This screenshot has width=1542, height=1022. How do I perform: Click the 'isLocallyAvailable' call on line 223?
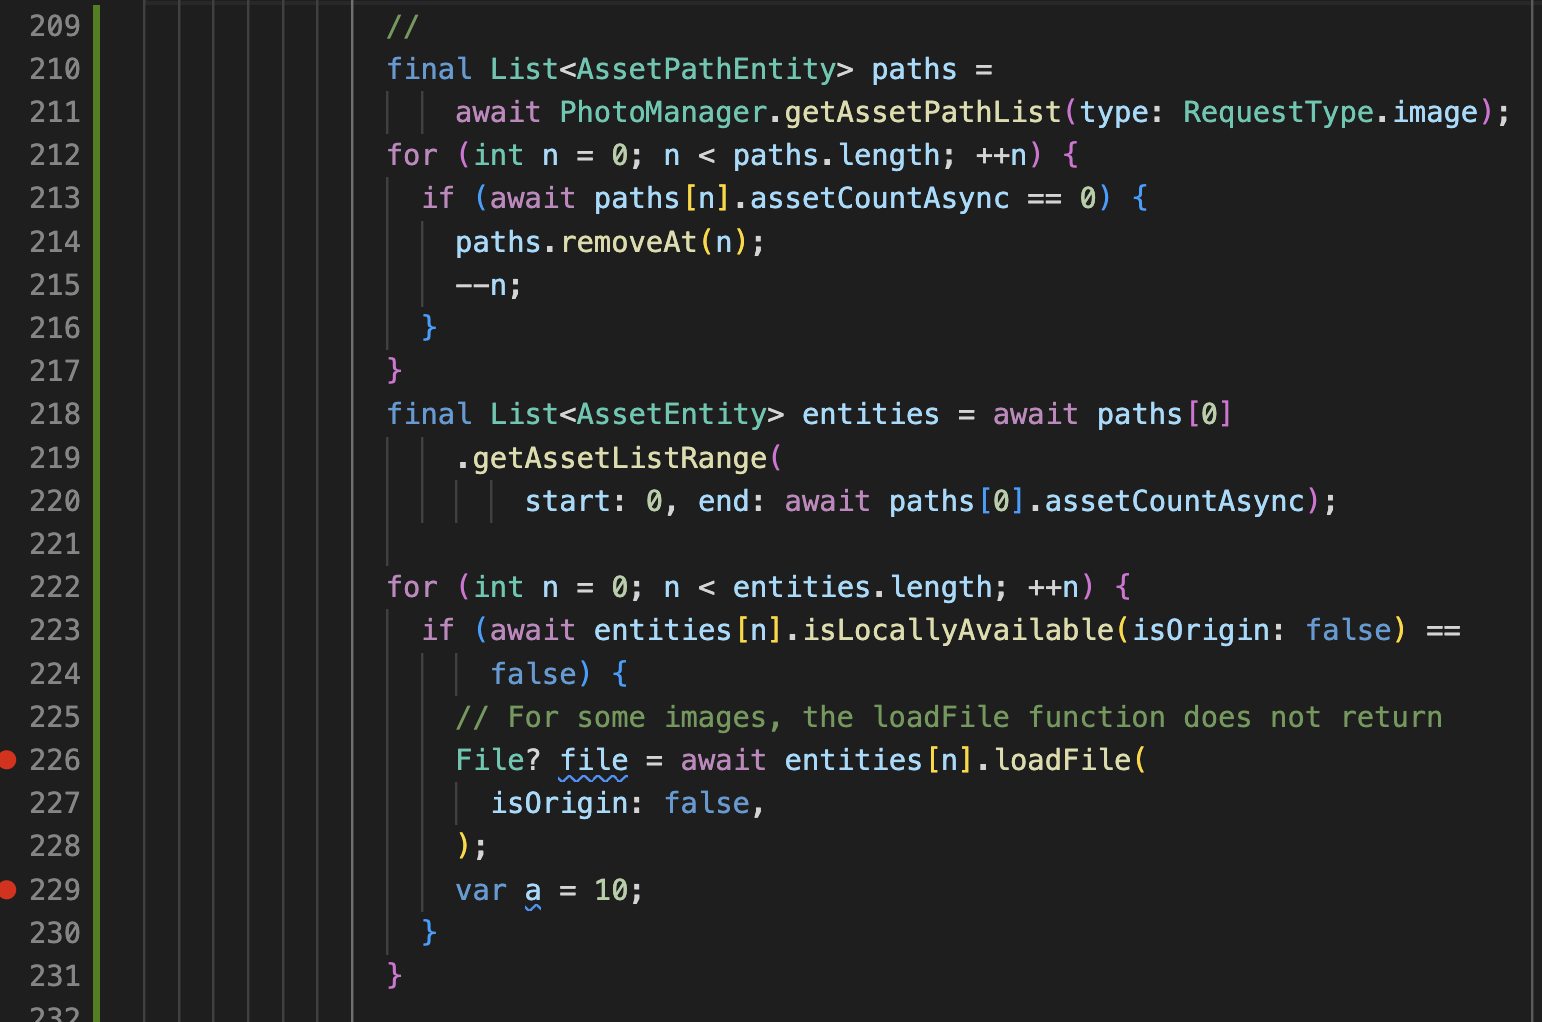click(x=954, y=630)
